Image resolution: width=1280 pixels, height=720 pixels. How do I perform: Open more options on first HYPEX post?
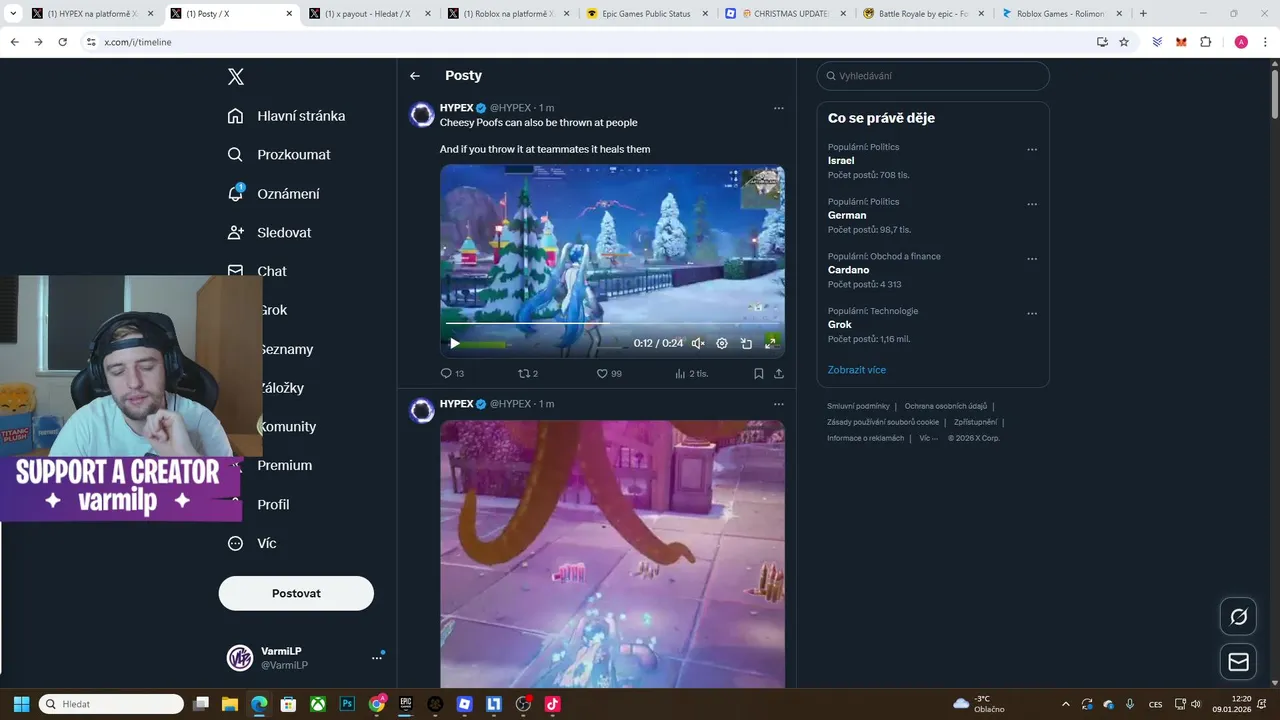(779, 108)
